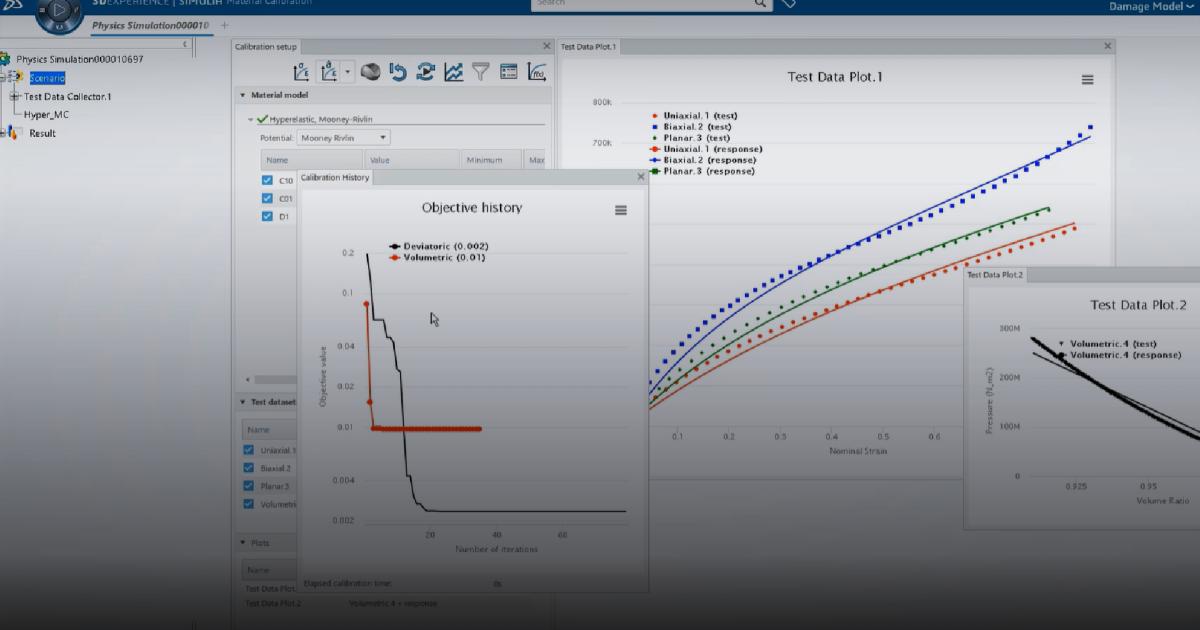1200x630 pixels.
Task: Open the Potential dropdown showing Mooney Rivlin
Action: pos(342,137)
